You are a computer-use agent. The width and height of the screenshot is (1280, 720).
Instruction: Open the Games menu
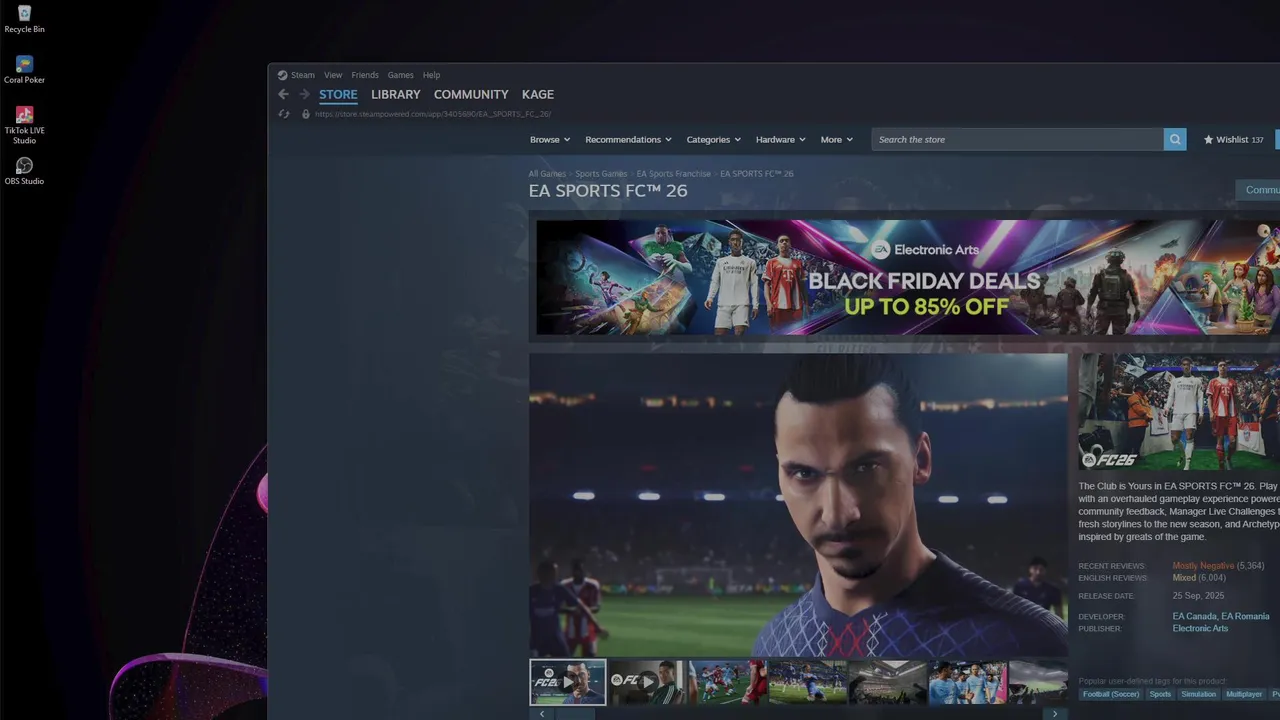[x=401, y=75]
